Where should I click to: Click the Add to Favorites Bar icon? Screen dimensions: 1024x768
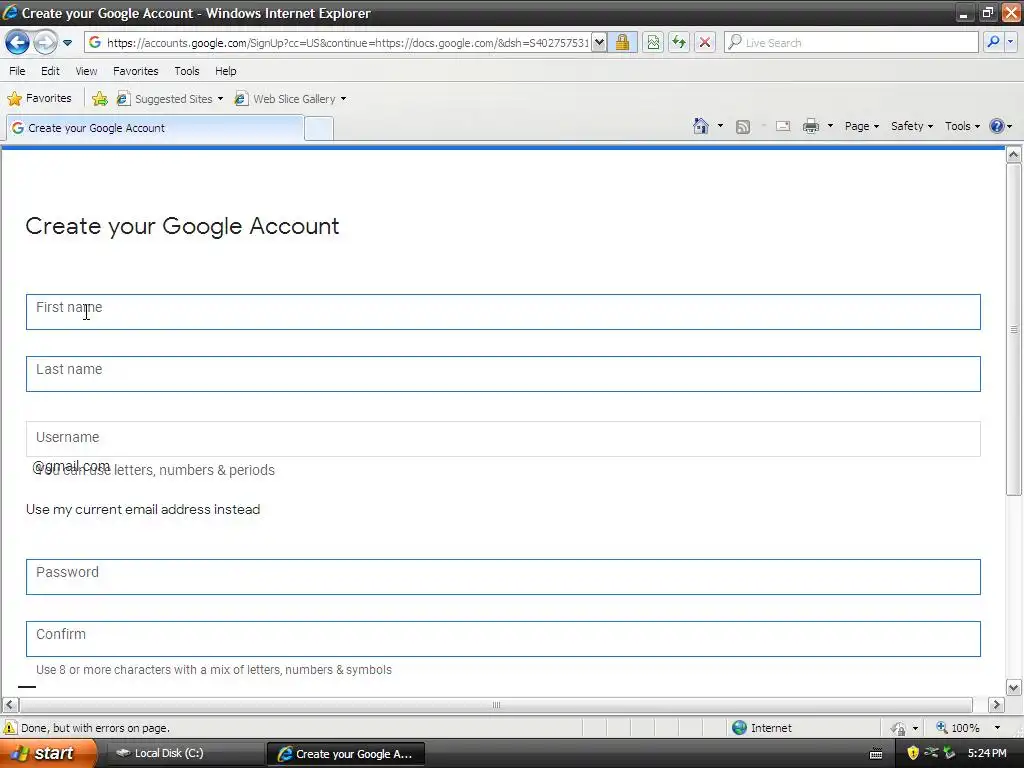click(100, 99)
